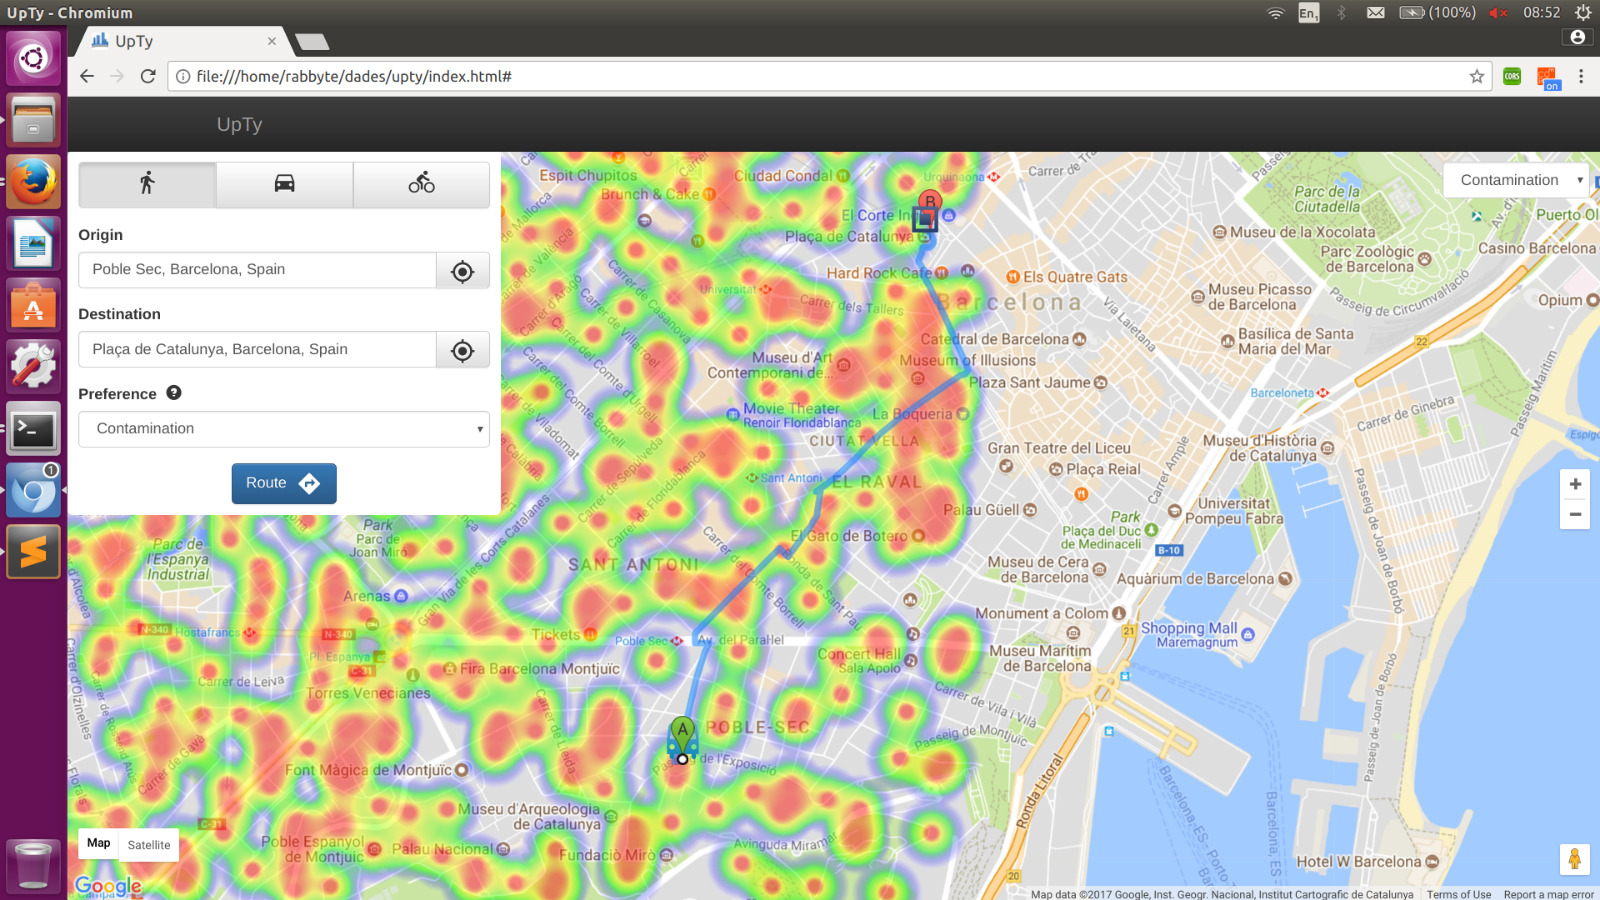Open the clock showing 08:52
The height and width of the screenshot is (900, 1600).
point(1541,13)
